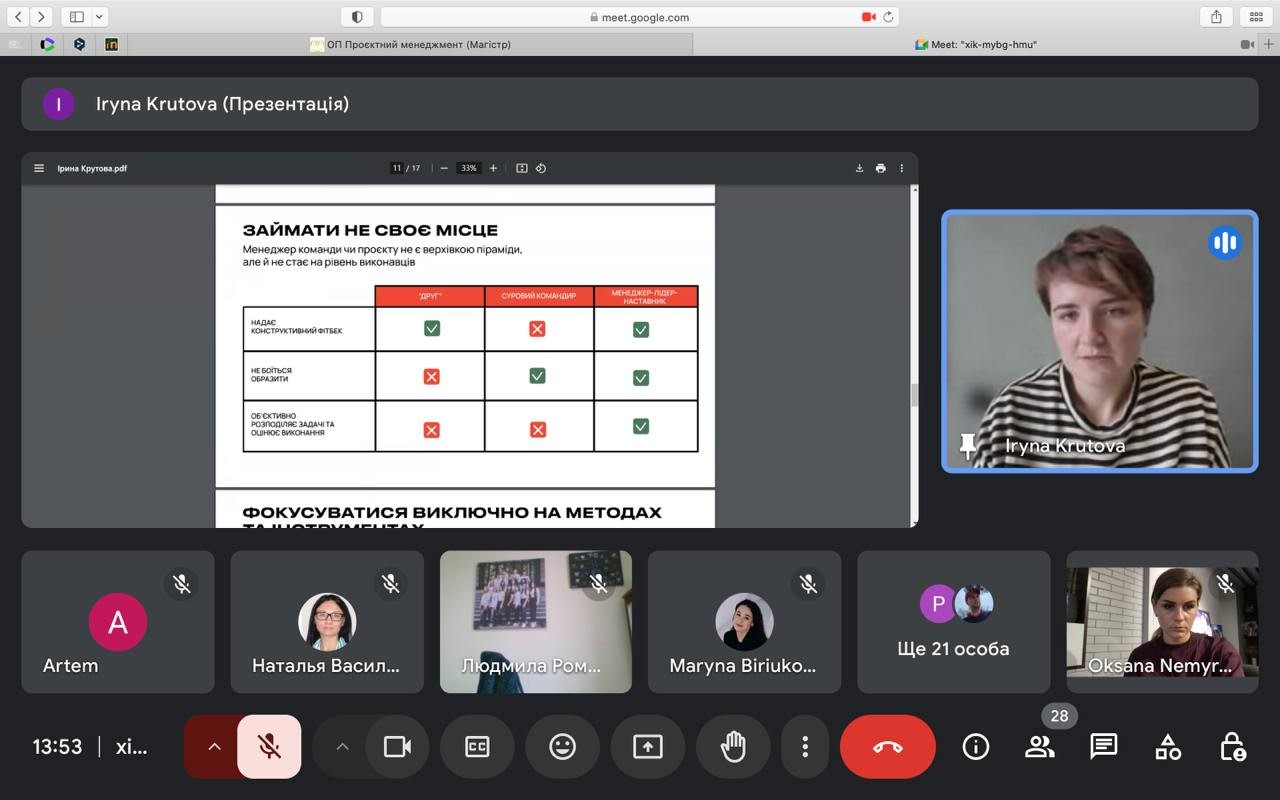Open the meeting details info icon
This screenshot has width=1280, height=800.
tap(976, 747)
